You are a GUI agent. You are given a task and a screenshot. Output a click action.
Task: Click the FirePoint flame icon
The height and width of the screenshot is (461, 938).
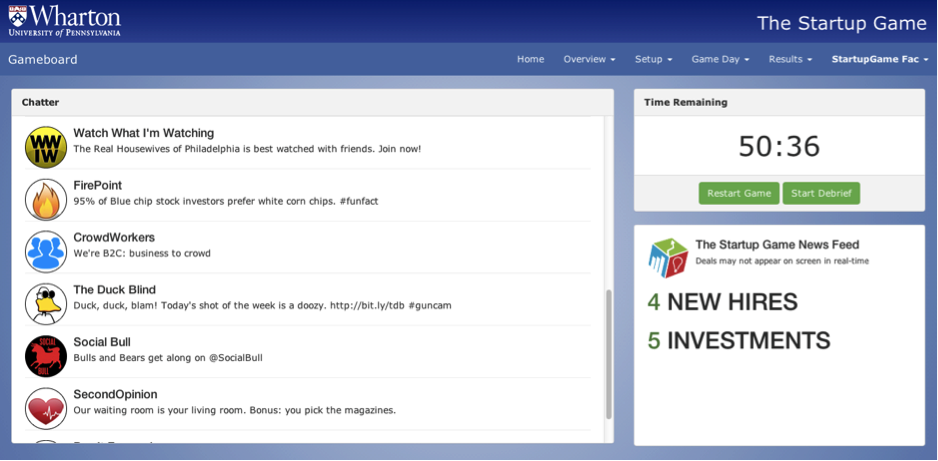click(x=45, y=199)
